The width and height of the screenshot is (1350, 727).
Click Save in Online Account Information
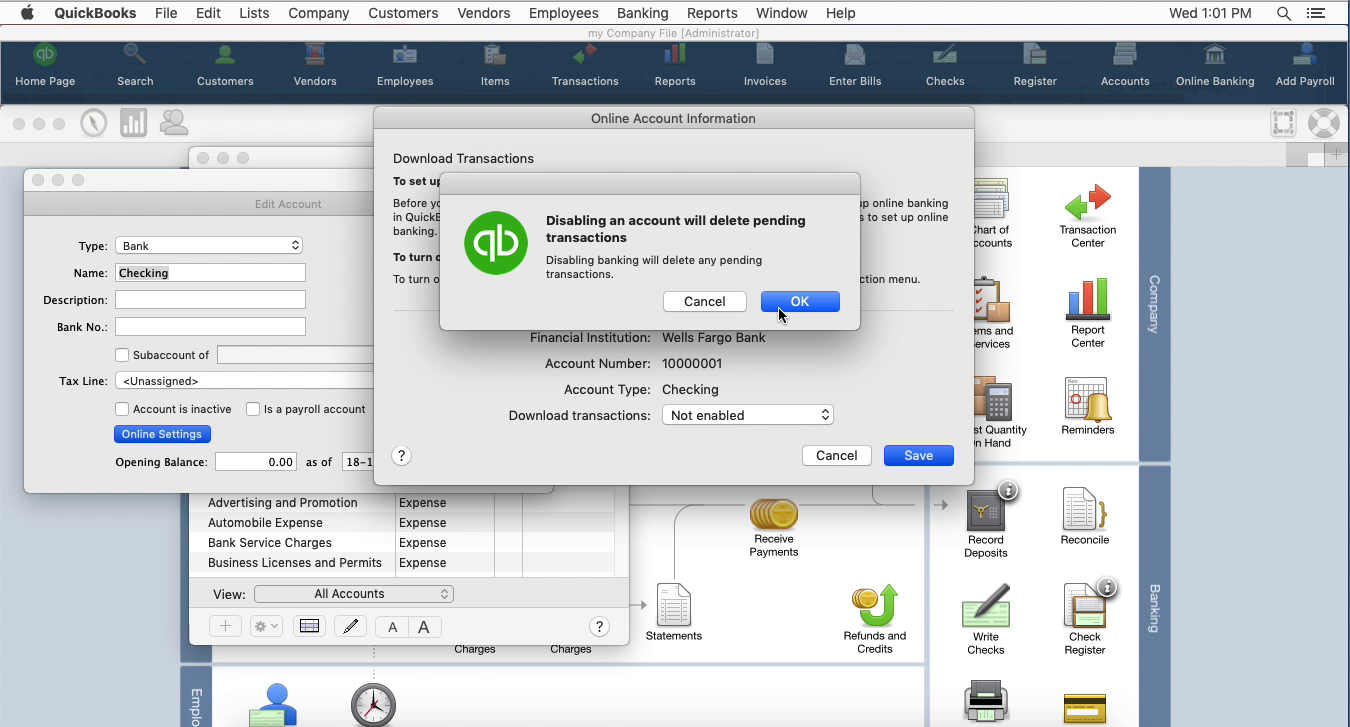pos(919,456)
